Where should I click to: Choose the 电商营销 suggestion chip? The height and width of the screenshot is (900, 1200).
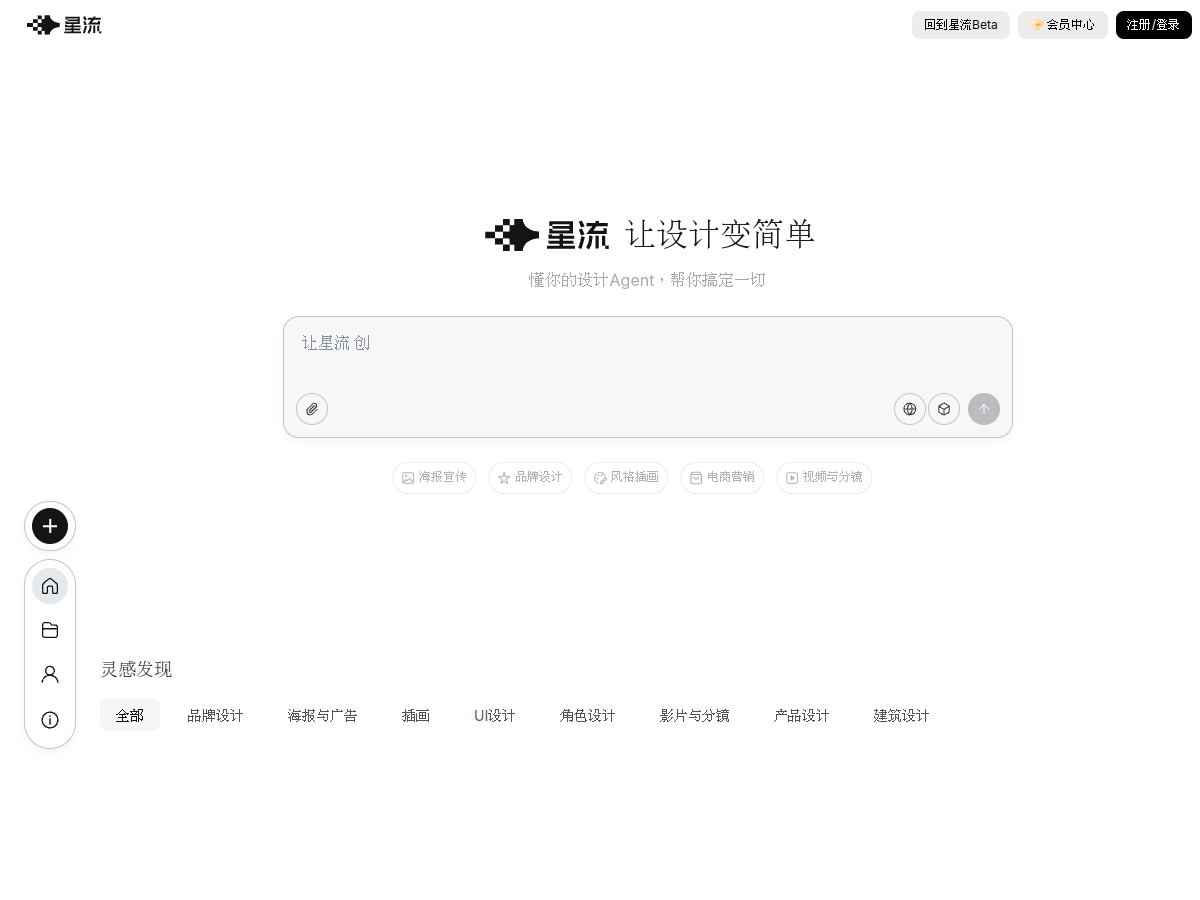[x=722, y=477]
